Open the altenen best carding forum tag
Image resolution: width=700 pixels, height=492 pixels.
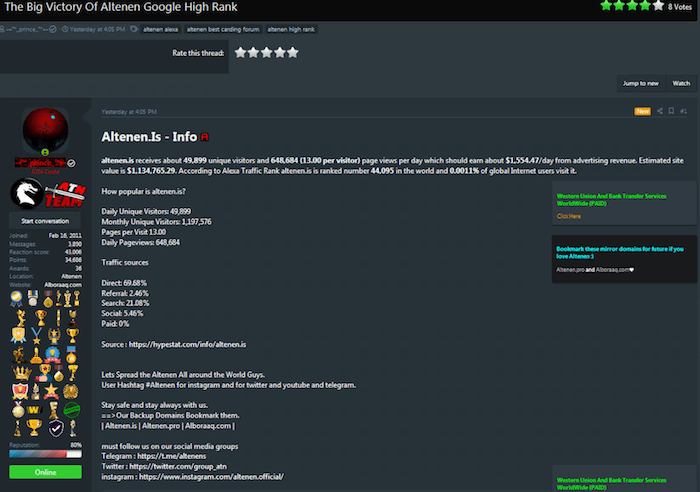tap(223, 29)
